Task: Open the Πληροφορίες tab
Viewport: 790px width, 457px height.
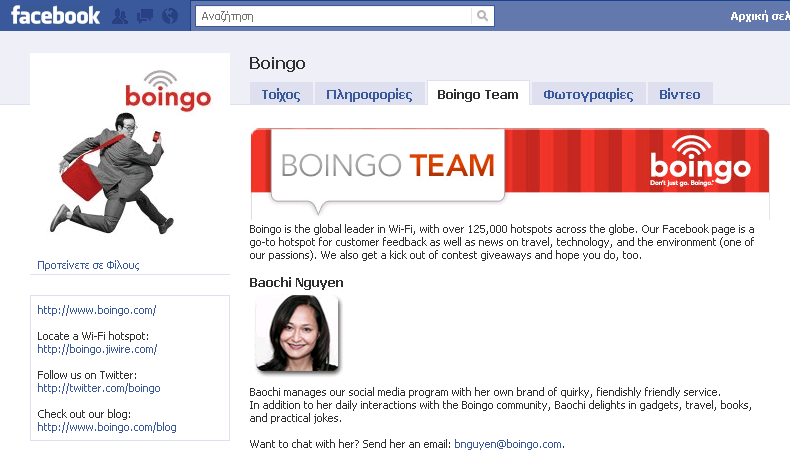Action: [369, 94]
